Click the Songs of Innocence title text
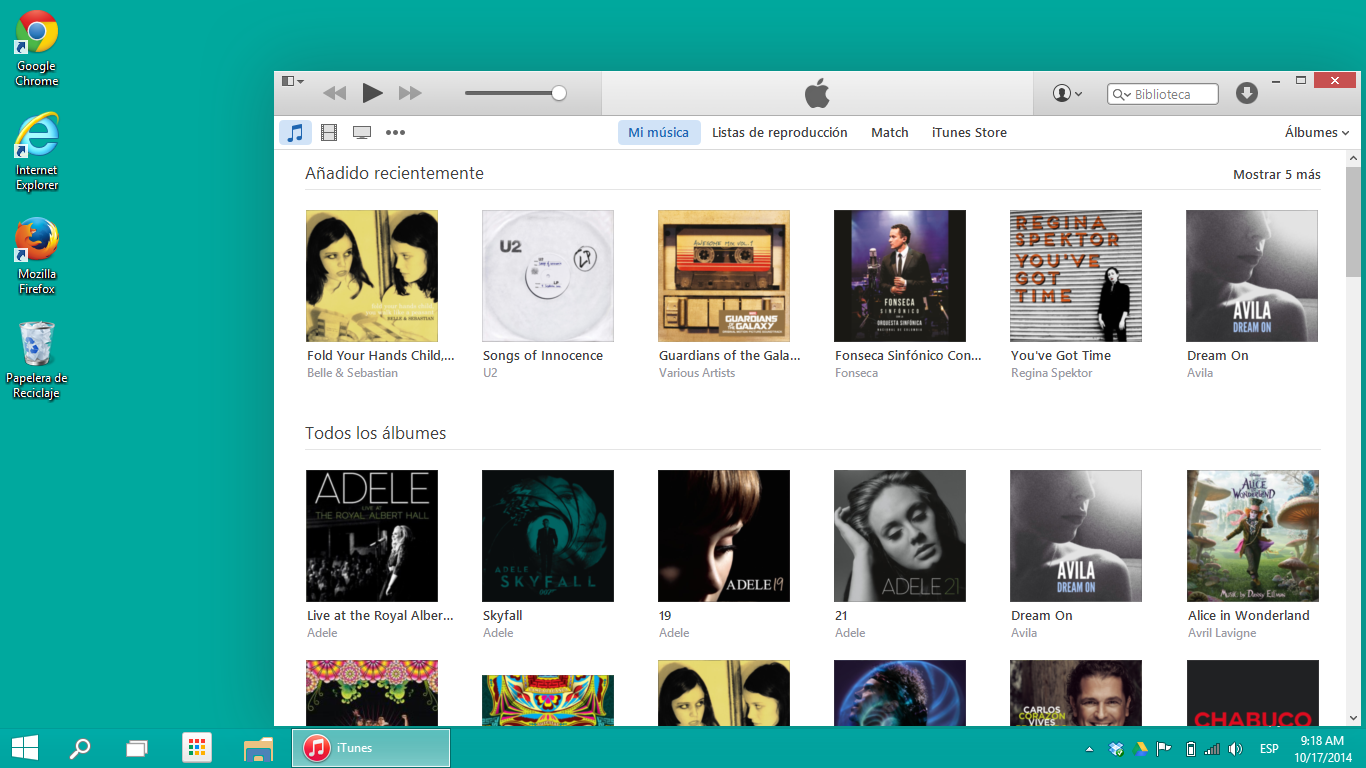The image size is (1366, 768). (543, 355)
